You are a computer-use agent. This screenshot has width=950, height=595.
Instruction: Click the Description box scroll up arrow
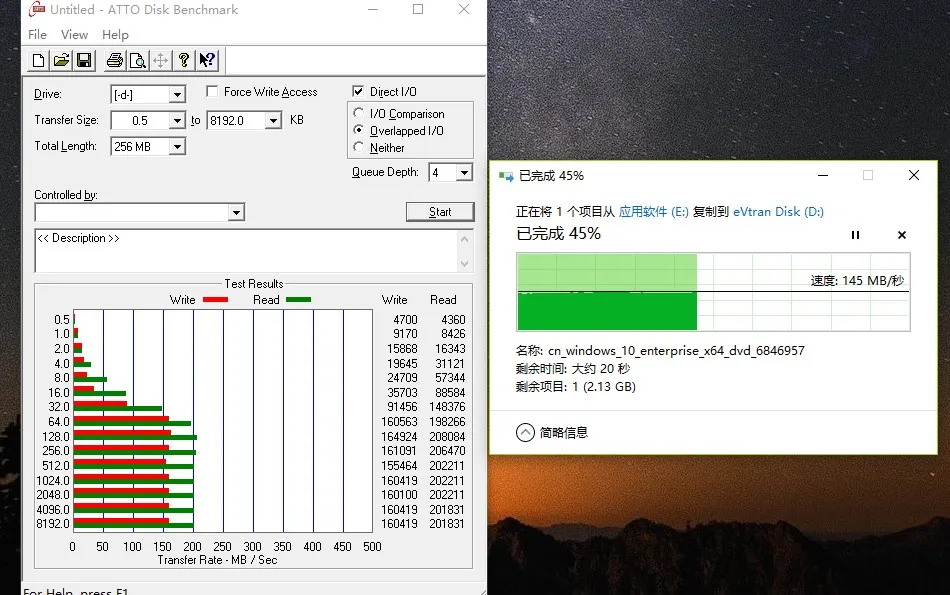click(x=464, y=239)
